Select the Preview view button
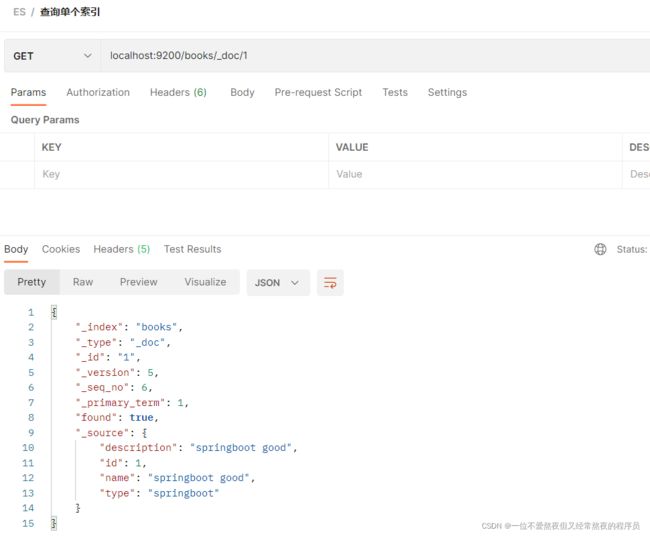Screen dimensions: 650x536 click(138, 282)
